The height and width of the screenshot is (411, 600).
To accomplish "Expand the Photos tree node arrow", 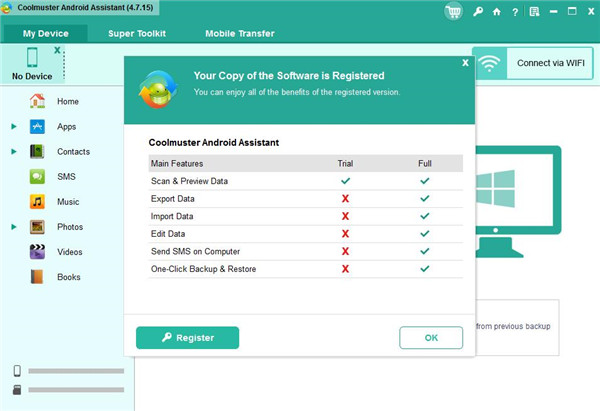I will click(14, 227).
